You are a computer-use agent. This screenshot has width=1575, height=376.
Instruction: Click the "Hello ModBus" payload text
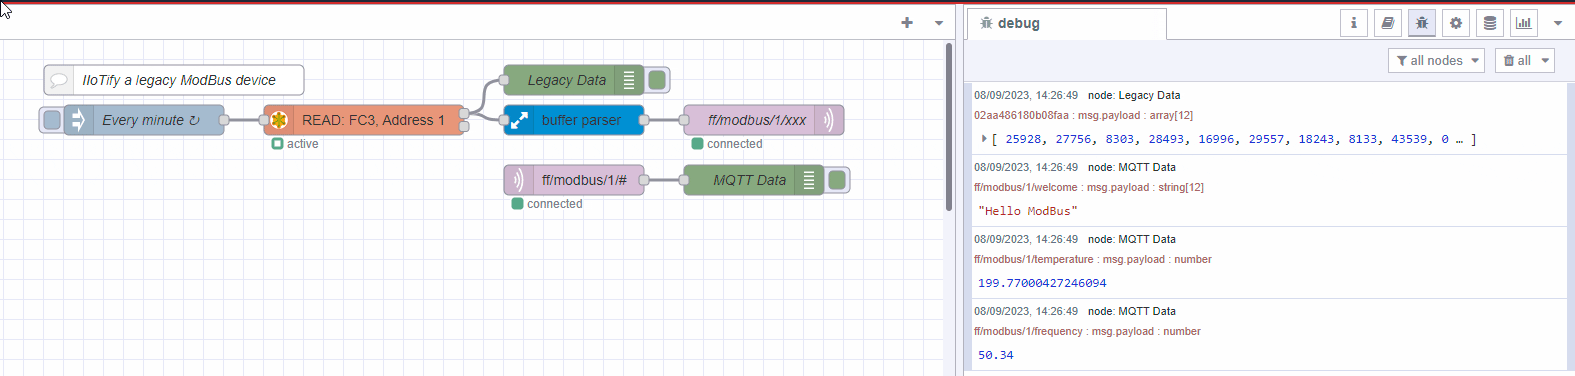click(1028, 211)
